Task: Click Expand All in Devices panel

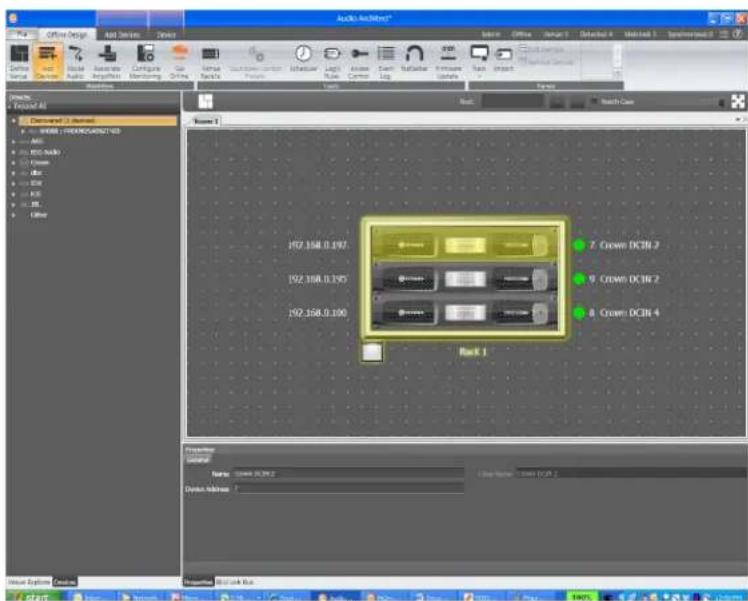Action: click(x=29, y=106)
